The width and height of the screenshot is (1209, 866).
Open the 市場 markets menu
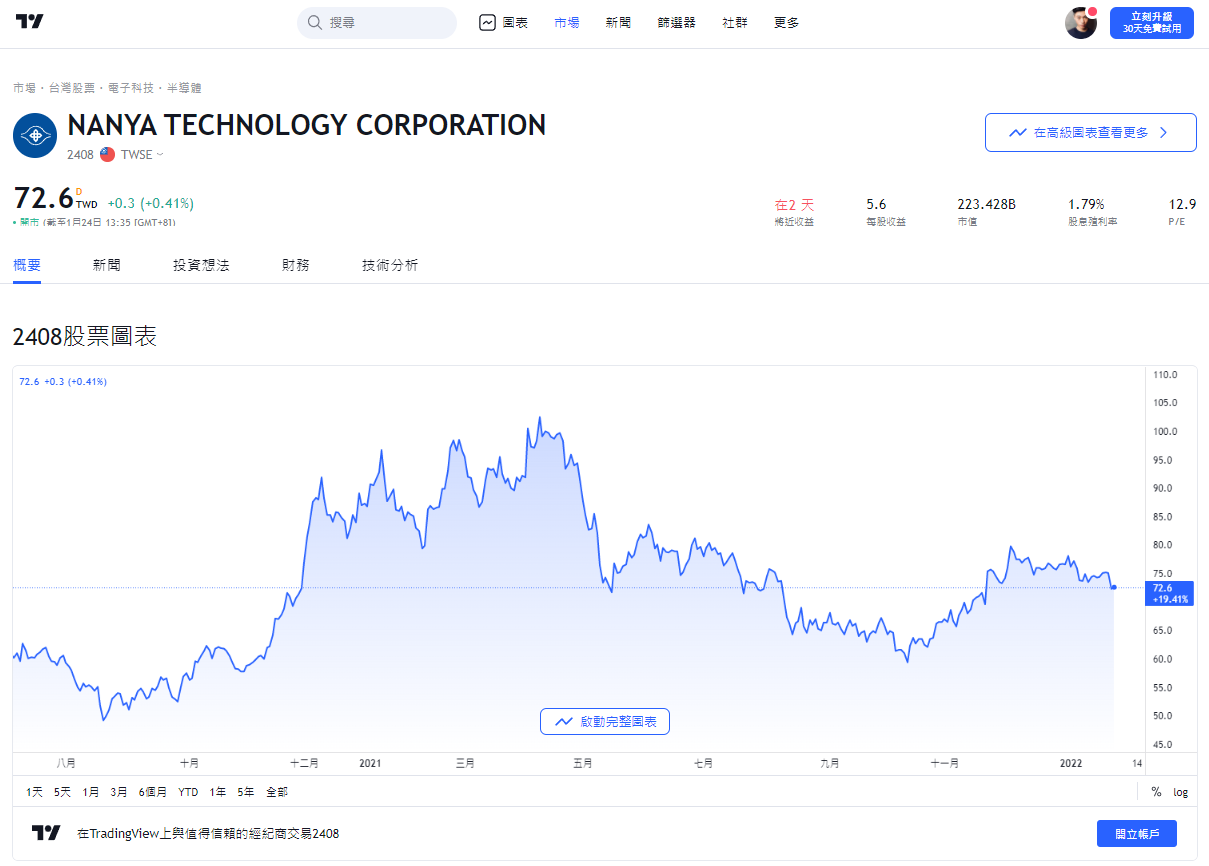(x=567, y=22)
